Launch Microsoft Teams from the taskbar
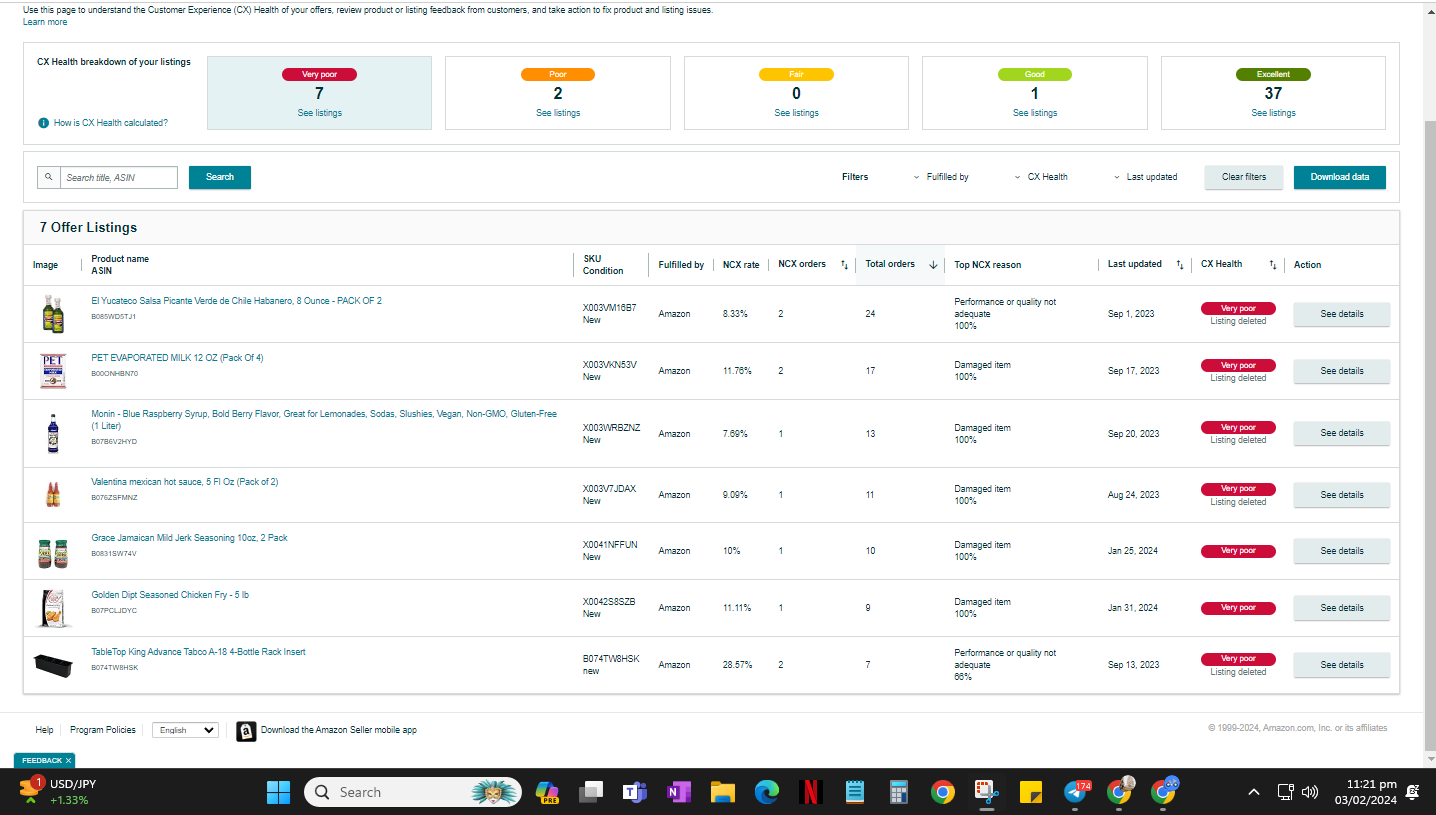 click(635, 792)
